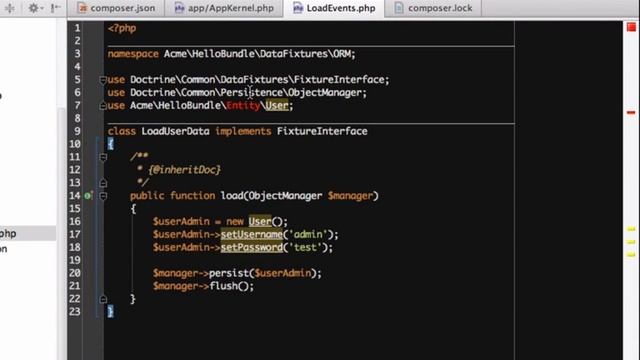Select the LoadEvents.php tab

pyautogui.click(x=334, y=8)
